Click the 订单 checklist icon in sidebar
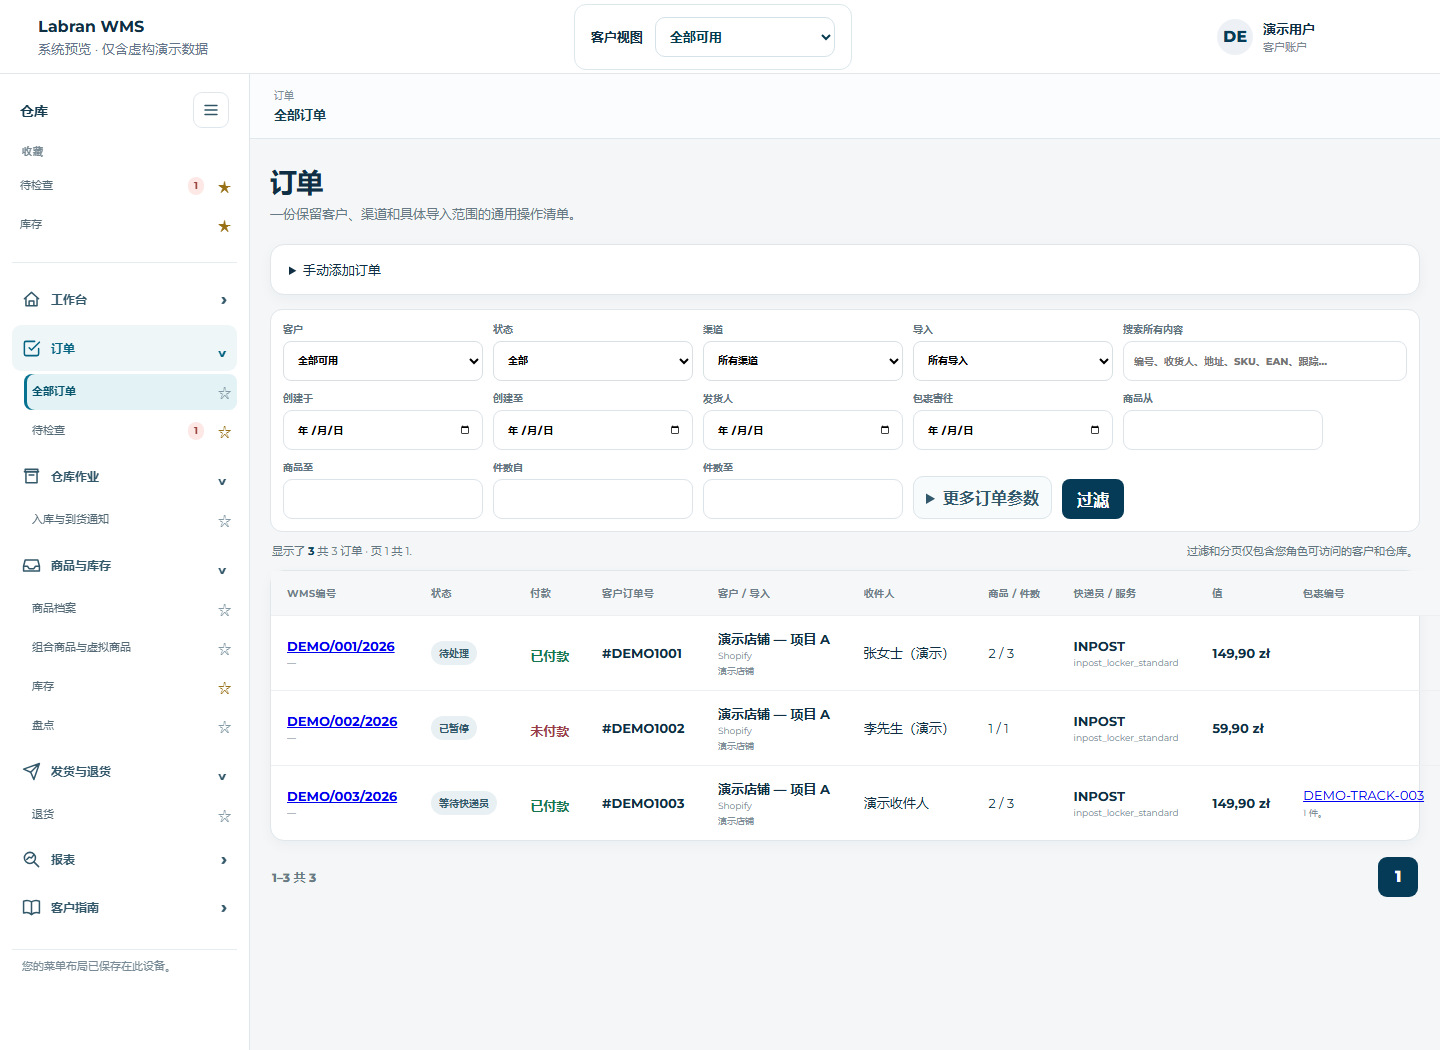 (x=32, y=348)
